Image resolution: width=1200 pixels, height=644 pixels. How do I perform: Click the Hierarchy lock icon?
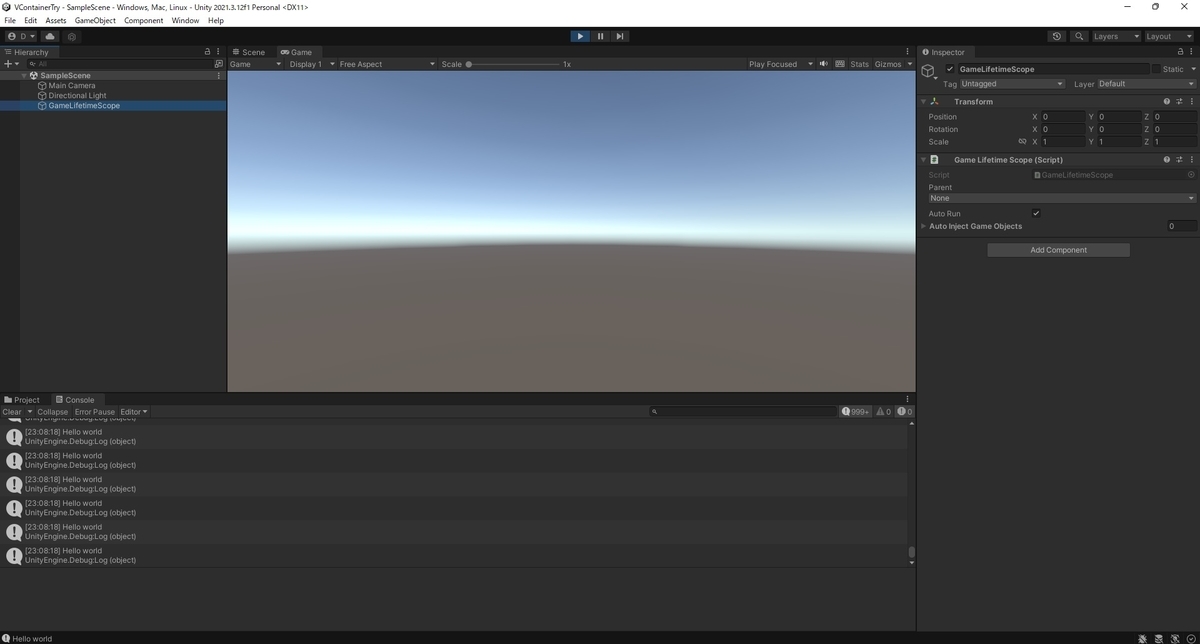pyautogui.click(x=208, y=52)
